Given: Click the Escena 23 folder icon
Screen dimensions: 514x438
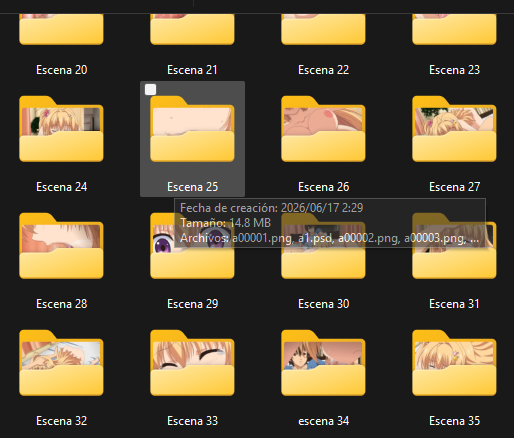Looking at the screenshot, I should (454, 29).
